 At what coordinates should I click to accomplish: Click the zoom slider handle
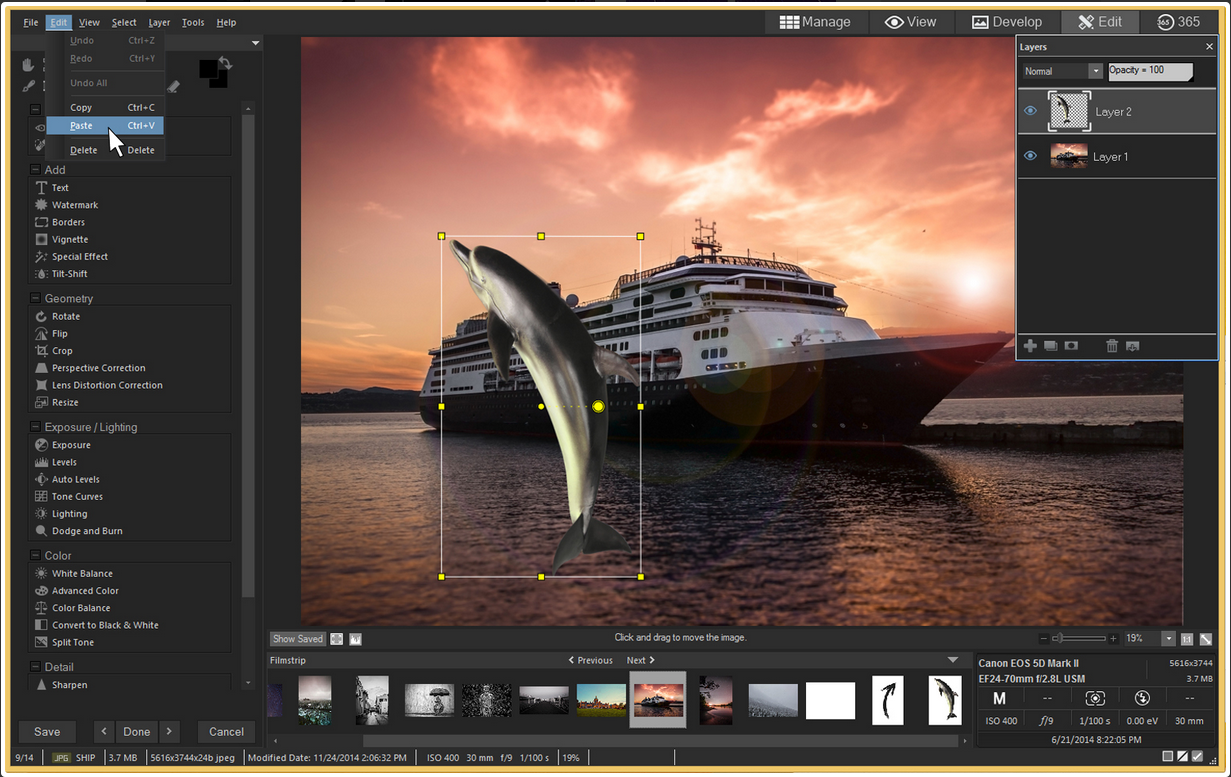tap(1058, 639)
